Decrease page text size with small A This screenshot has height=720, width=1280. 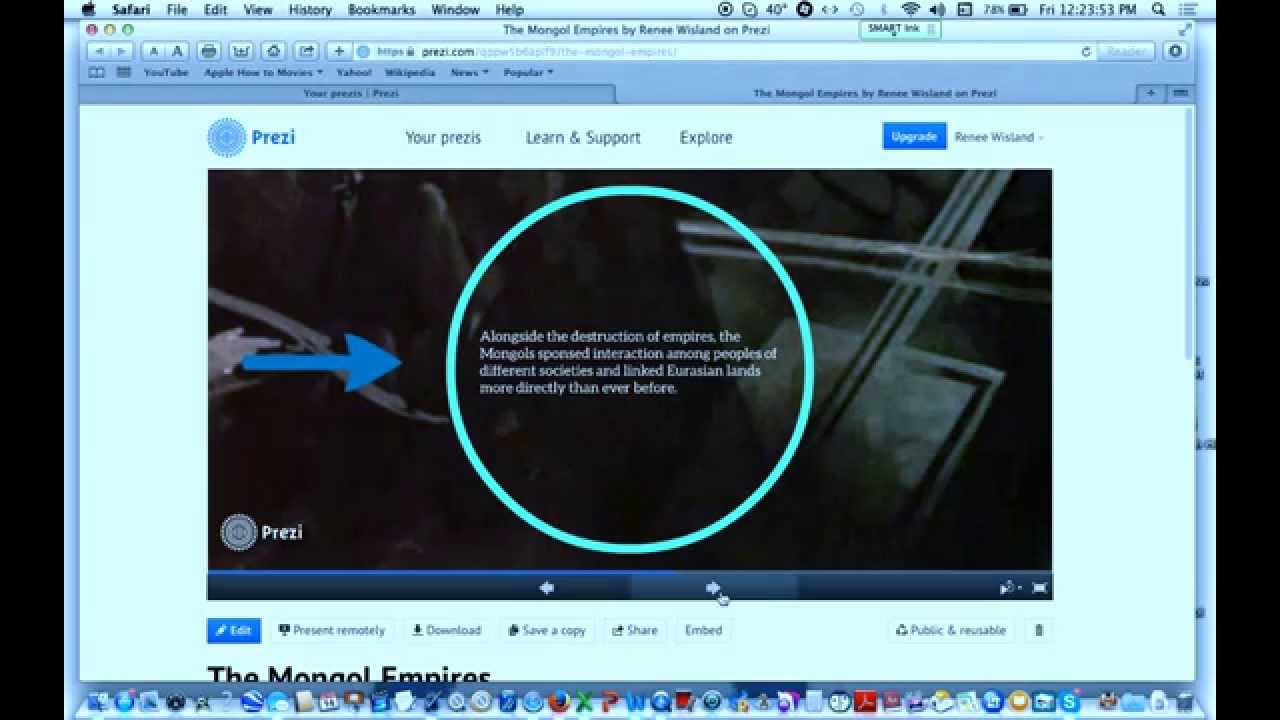pyautogui.click(x=154, y=51)
